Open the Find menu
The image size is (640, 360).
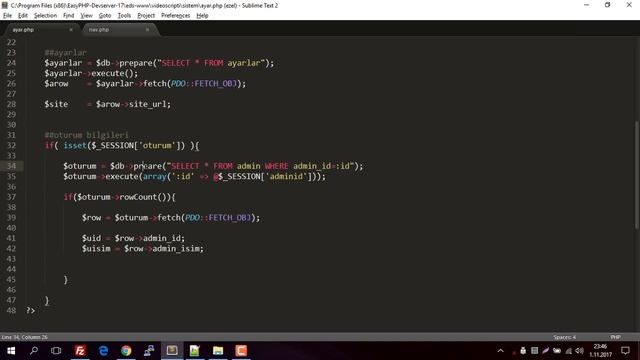point(69,16)
